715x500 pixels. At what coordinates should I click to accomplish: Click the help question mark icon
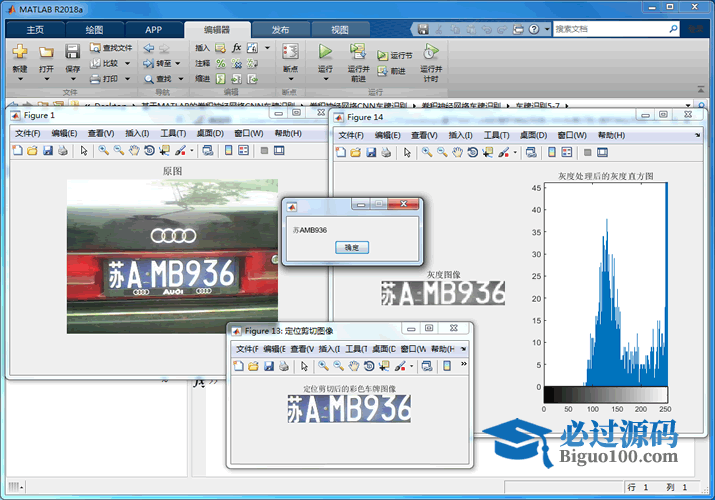(x=534, y=29)
